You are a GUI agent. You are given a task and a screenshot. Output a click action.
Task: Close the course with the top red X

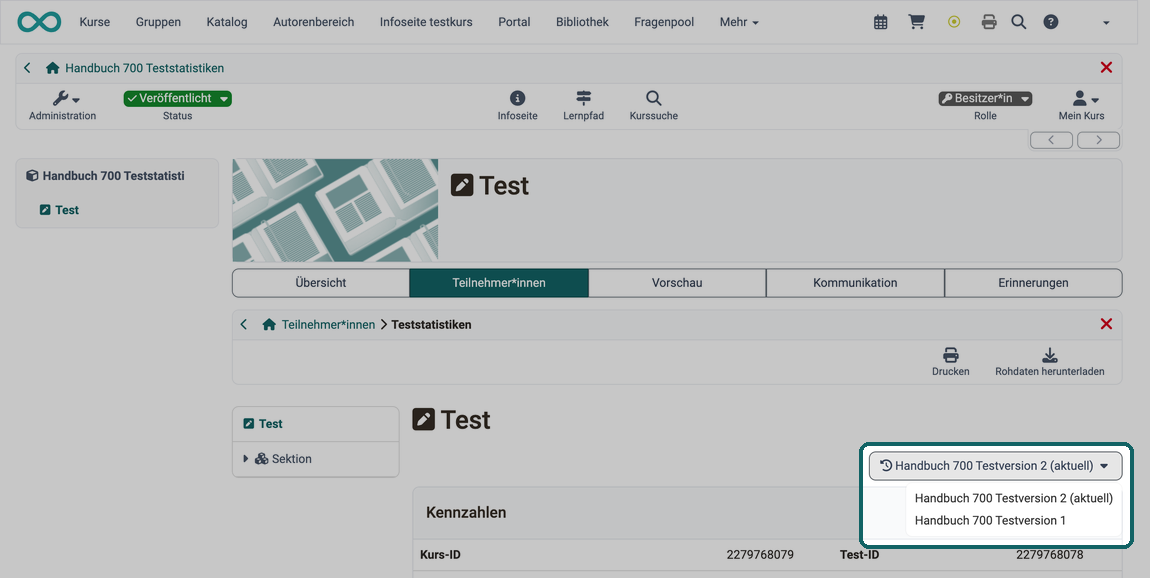tap(1106, 67)
